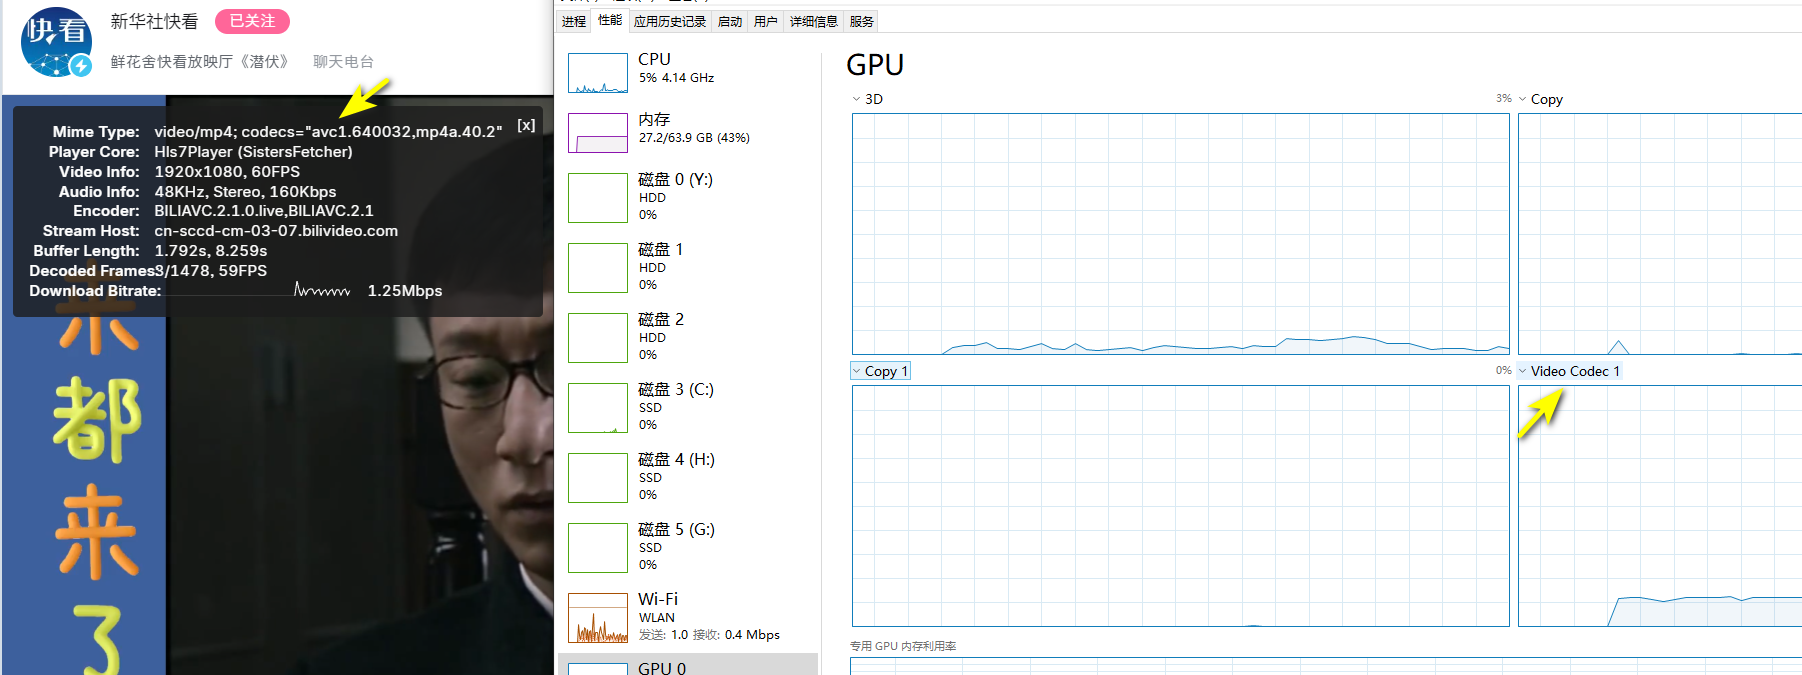Select the 内存 memory graph thumbnail
Viewport: 1802px width, 675px height.
598,133
